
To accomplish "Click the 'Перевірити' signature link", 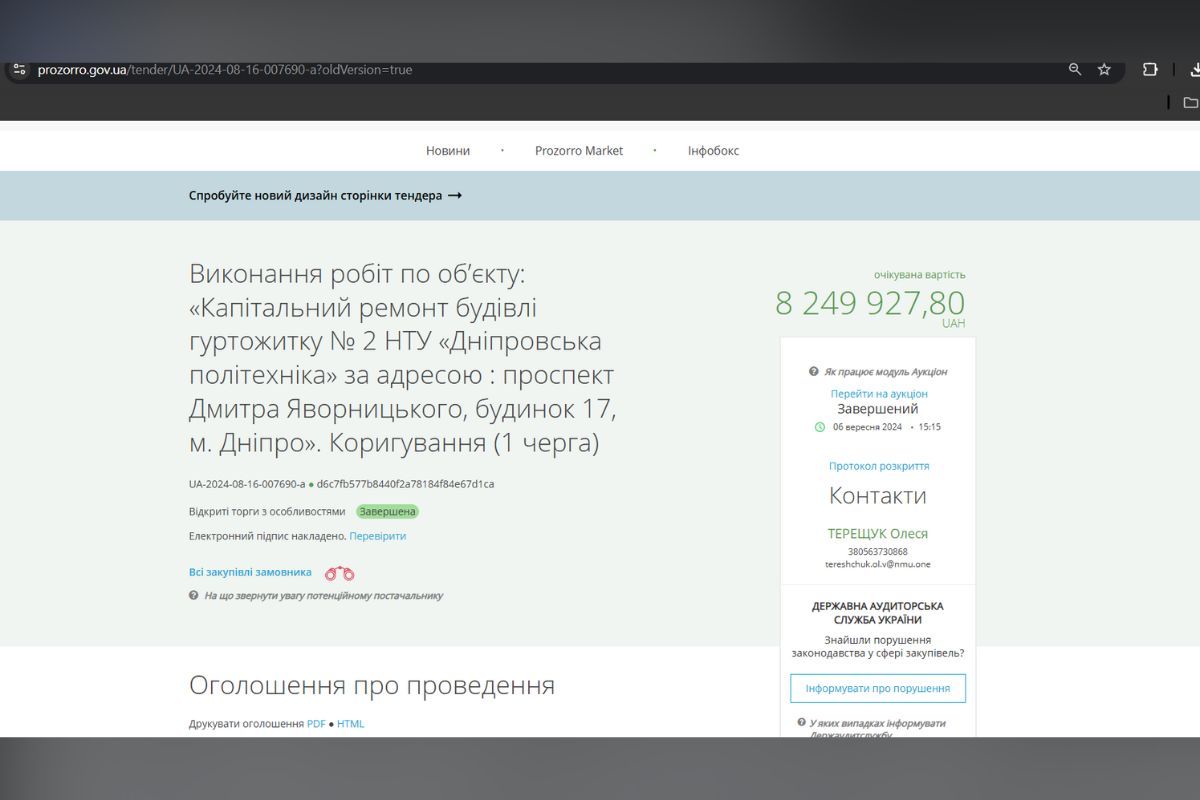I will (x=376, y=536).
